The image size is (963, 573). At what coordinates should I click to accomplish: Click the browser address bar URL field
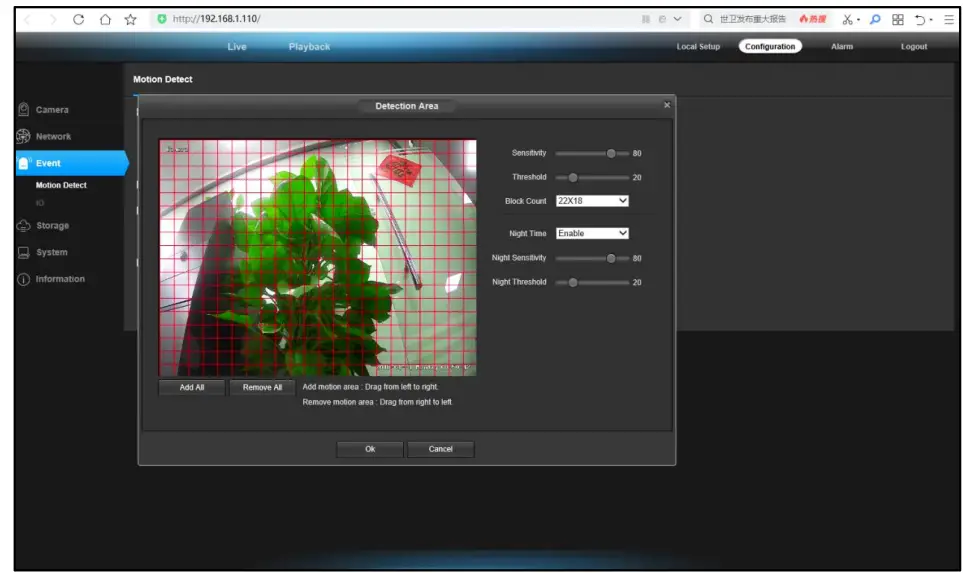pos(400,19)
